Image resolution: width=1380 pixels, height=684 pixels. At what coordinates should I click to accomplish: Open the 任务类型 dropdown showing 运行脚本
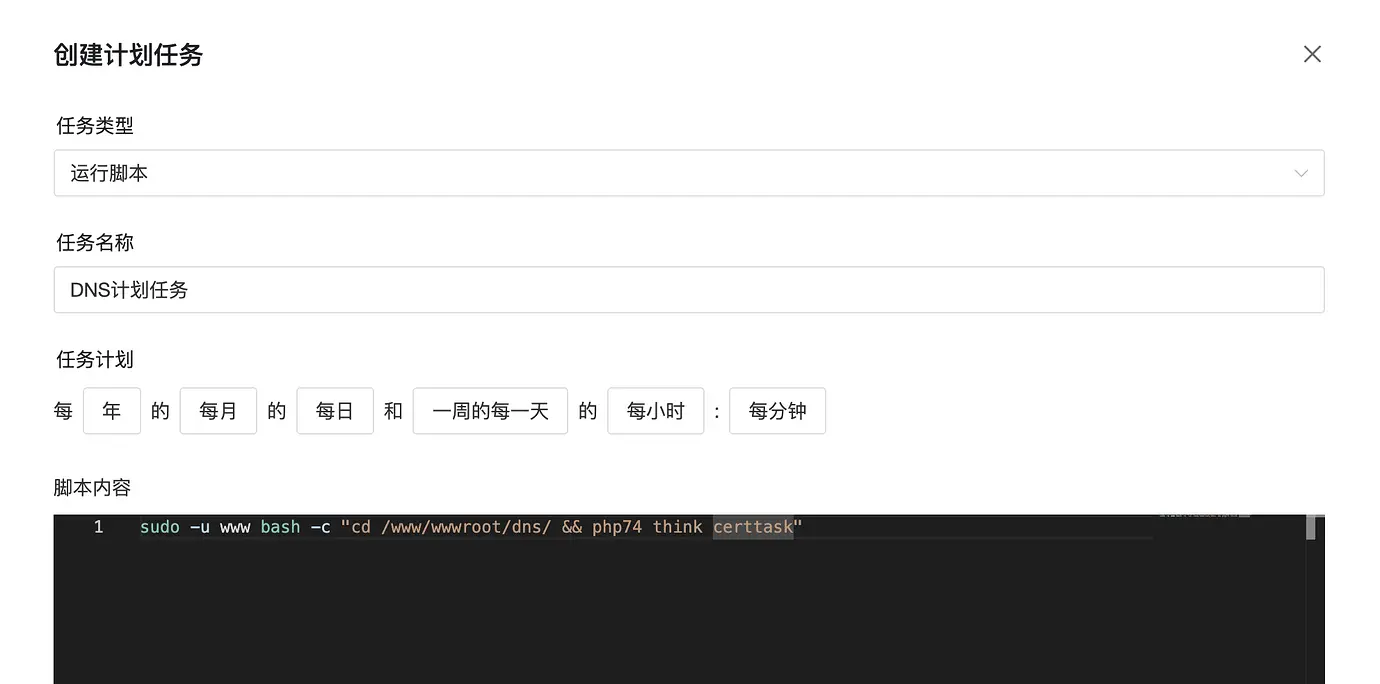[689, 173]
